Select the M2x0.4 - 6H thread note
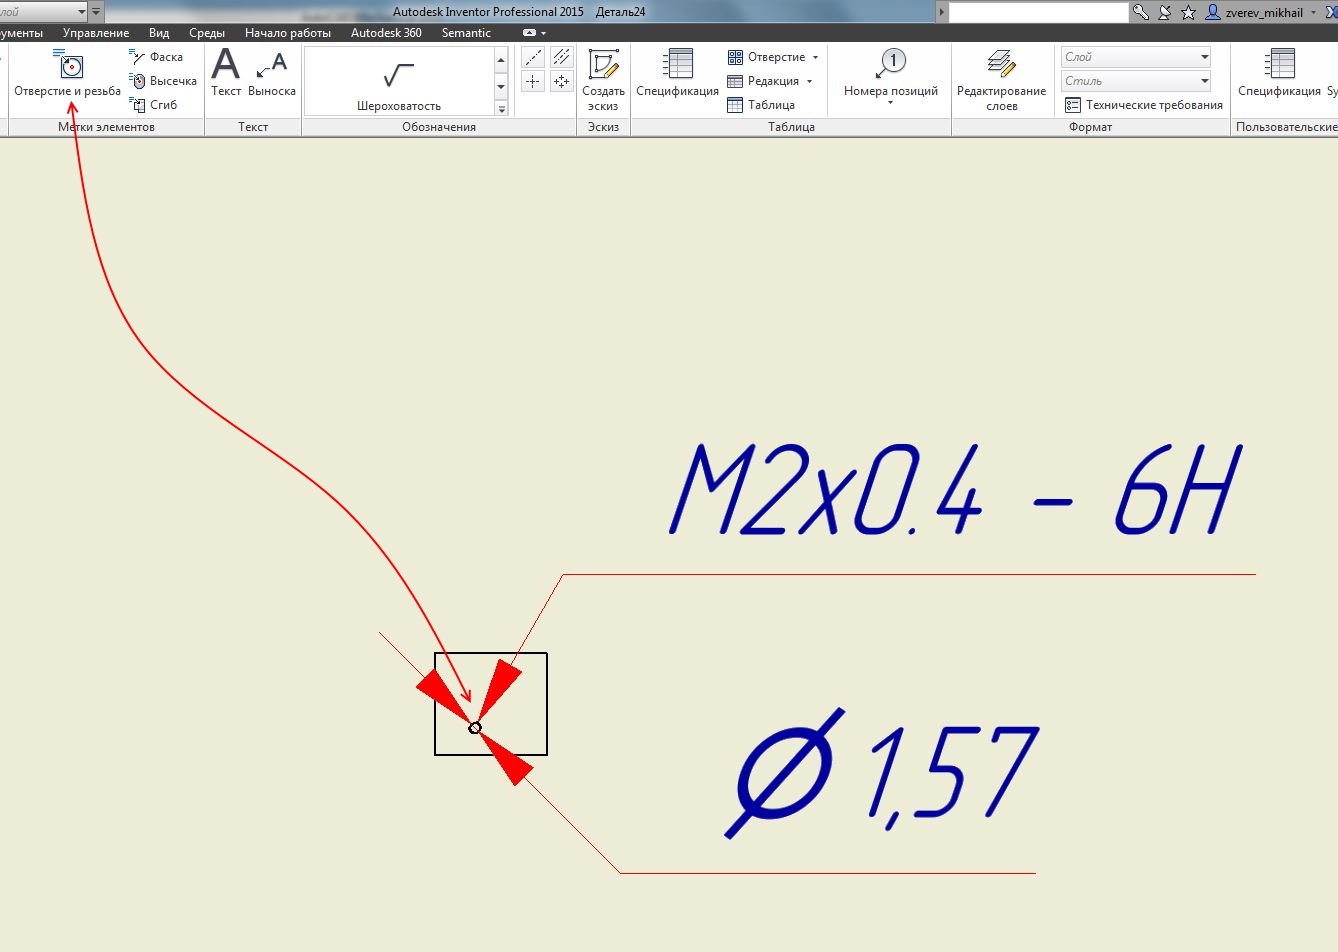This screenshot has width=1338, height=952. [956, 491]
